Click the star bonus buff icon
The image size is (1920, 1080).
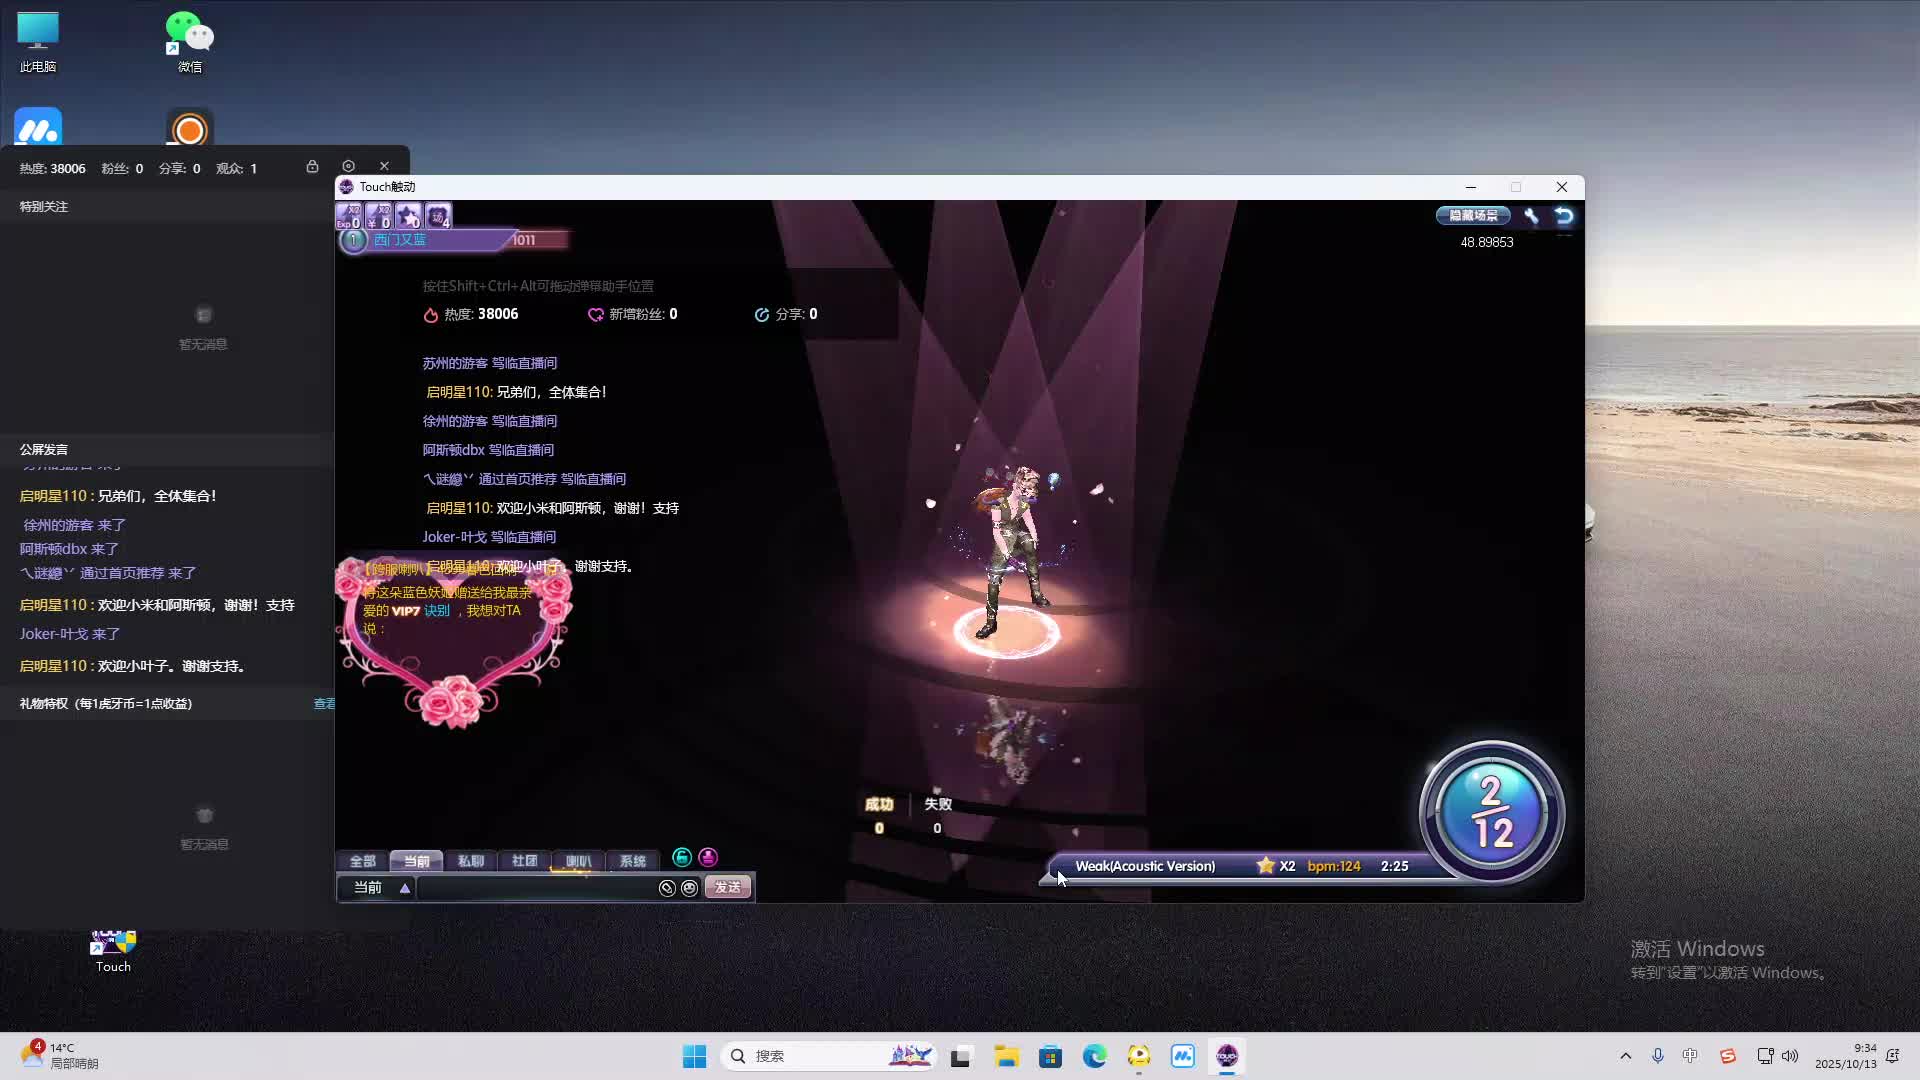tap(408, 216)
